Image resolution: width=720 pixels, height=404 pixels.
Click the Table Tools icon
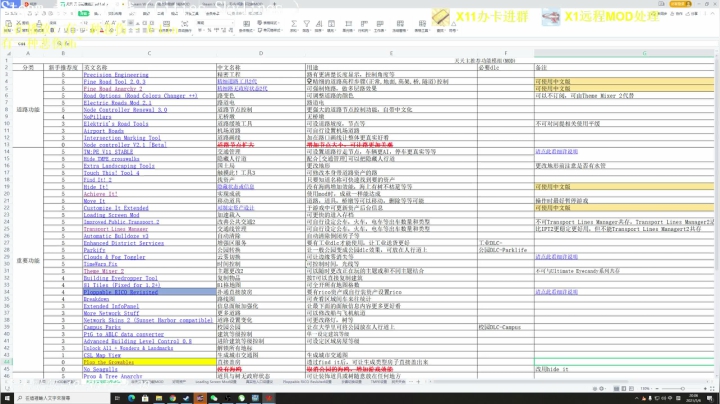pos(422,25)
